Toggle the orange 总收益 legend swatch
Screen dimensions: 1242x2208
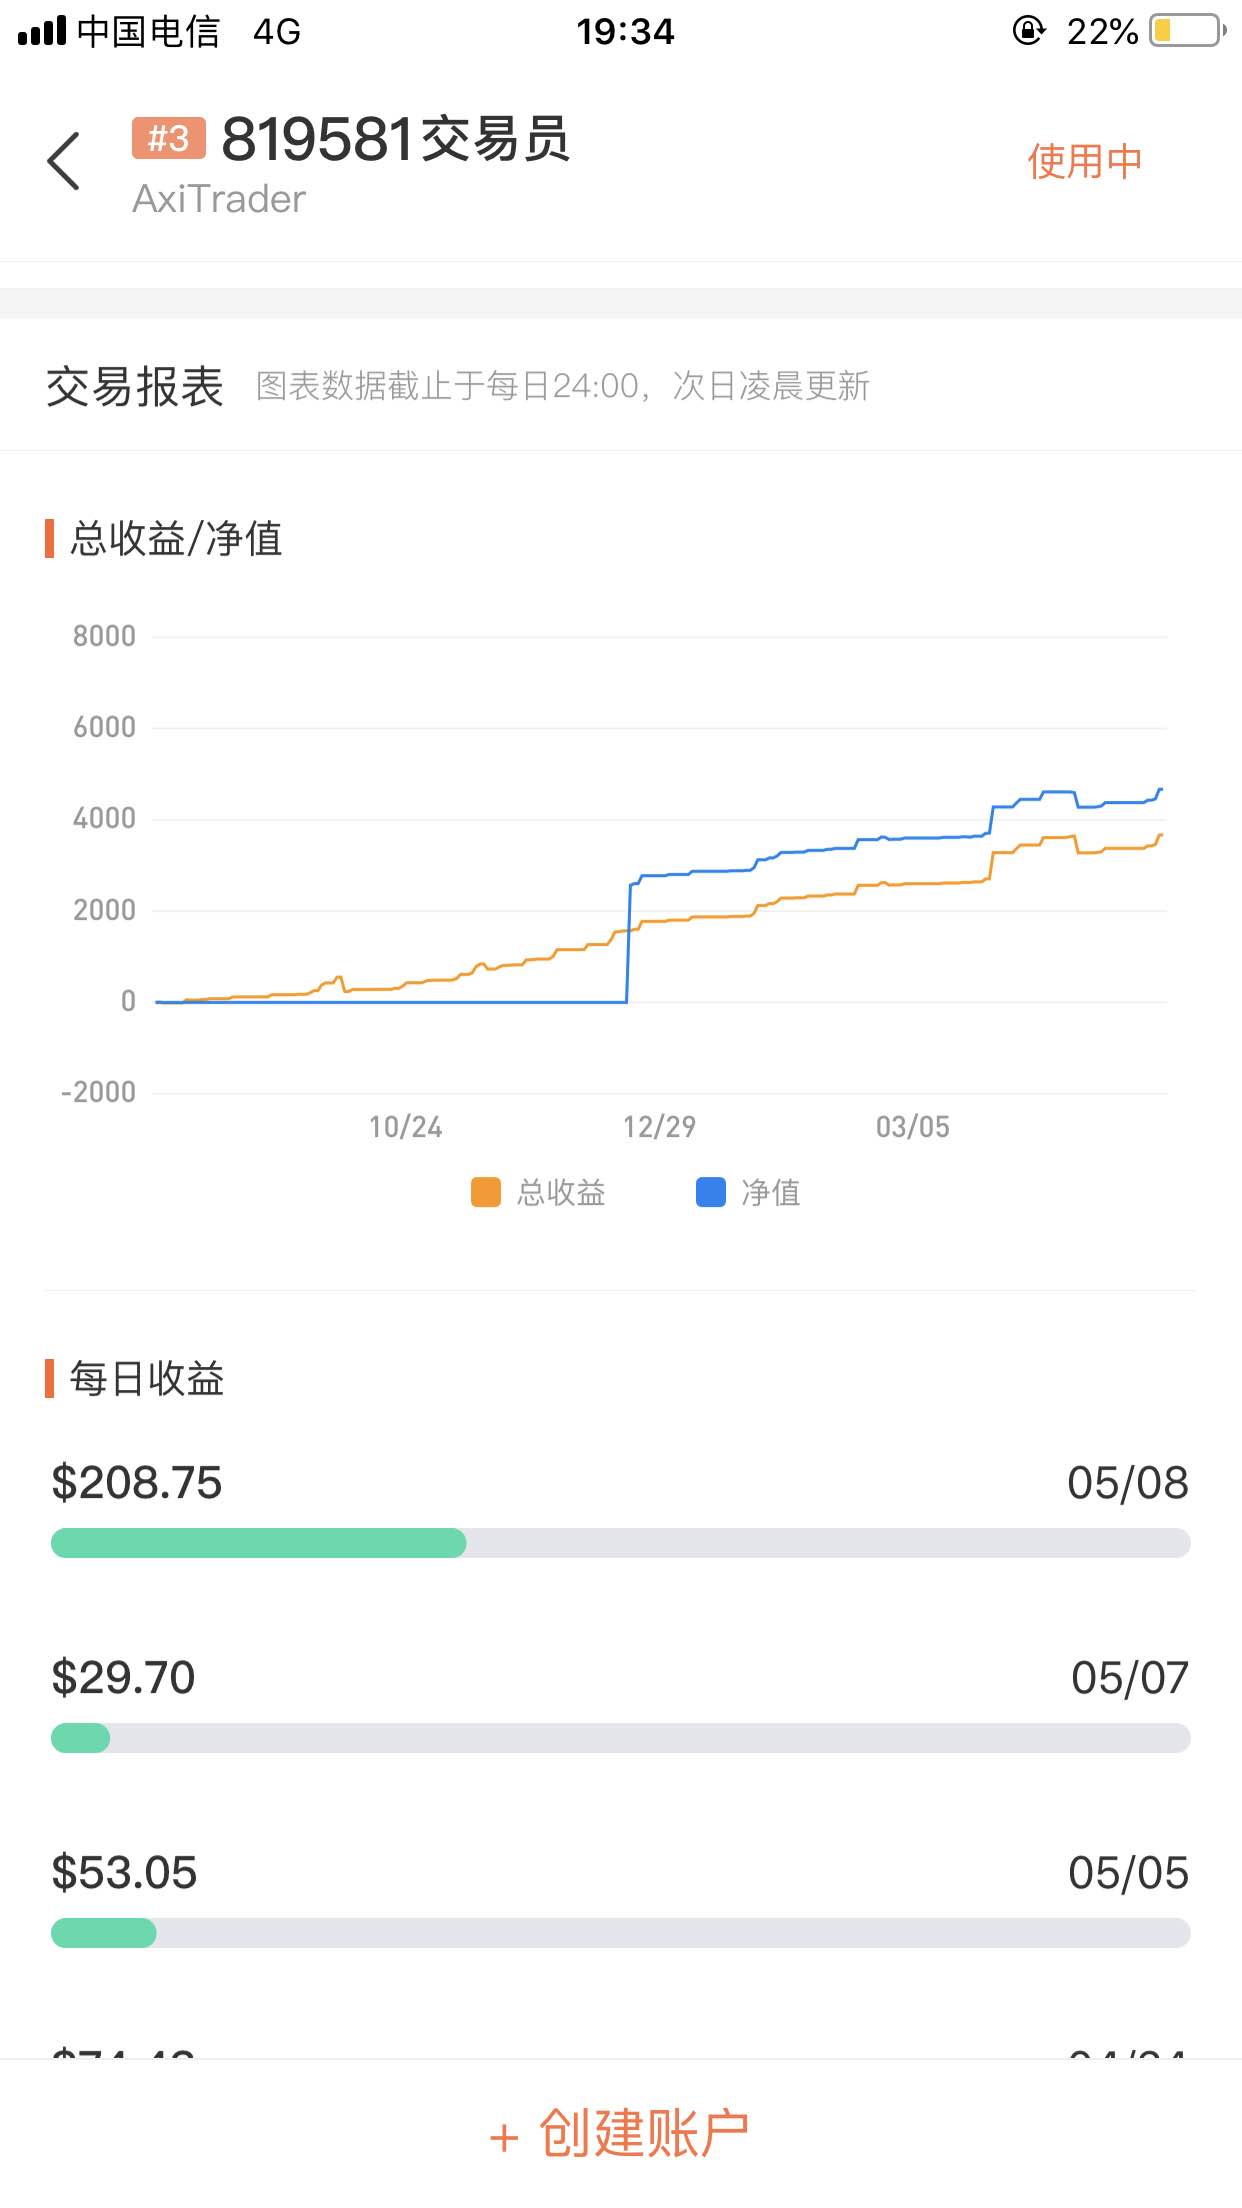[x=486, y=1192]
